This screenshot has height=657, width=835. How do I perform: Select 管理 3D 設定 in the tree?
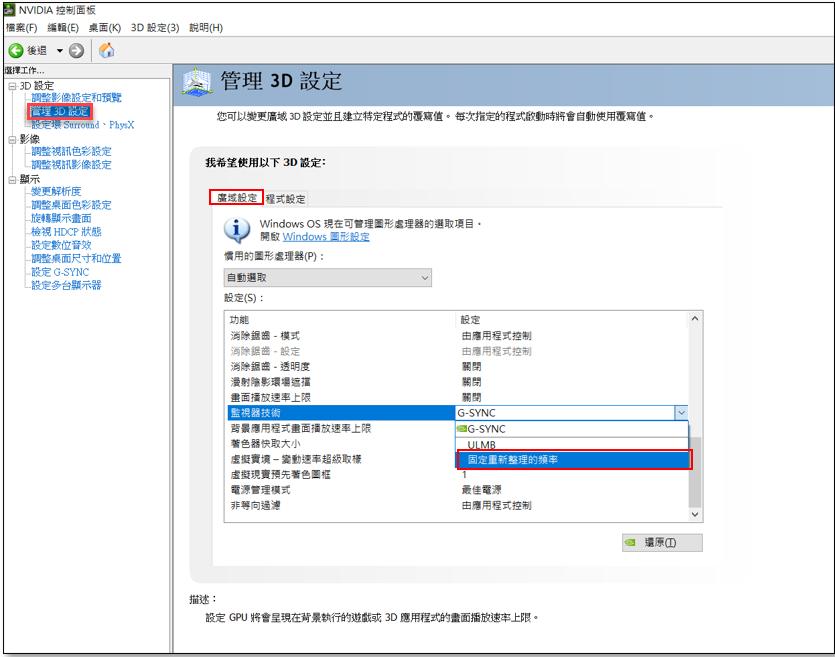tap(60, 111)
